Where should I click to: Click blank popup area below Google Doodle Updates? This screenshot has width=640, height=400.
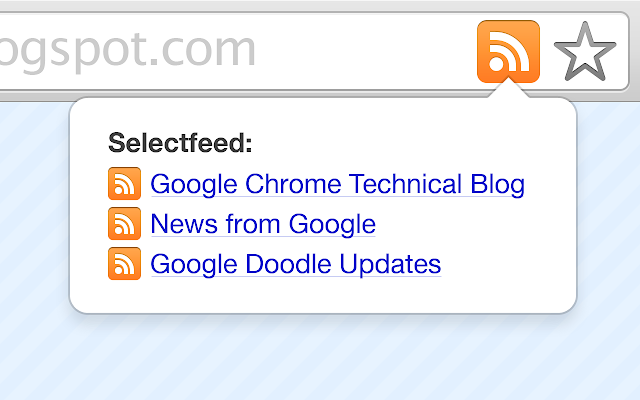(x=320, y=295)
